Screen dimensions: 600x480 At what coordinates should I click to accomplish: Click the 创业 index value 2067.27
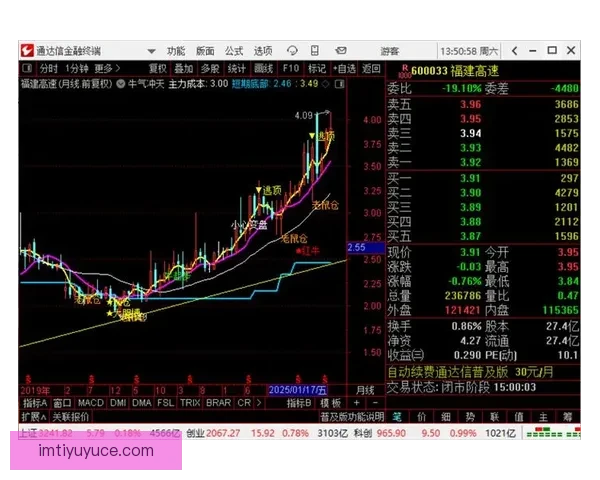click(223, 433)
